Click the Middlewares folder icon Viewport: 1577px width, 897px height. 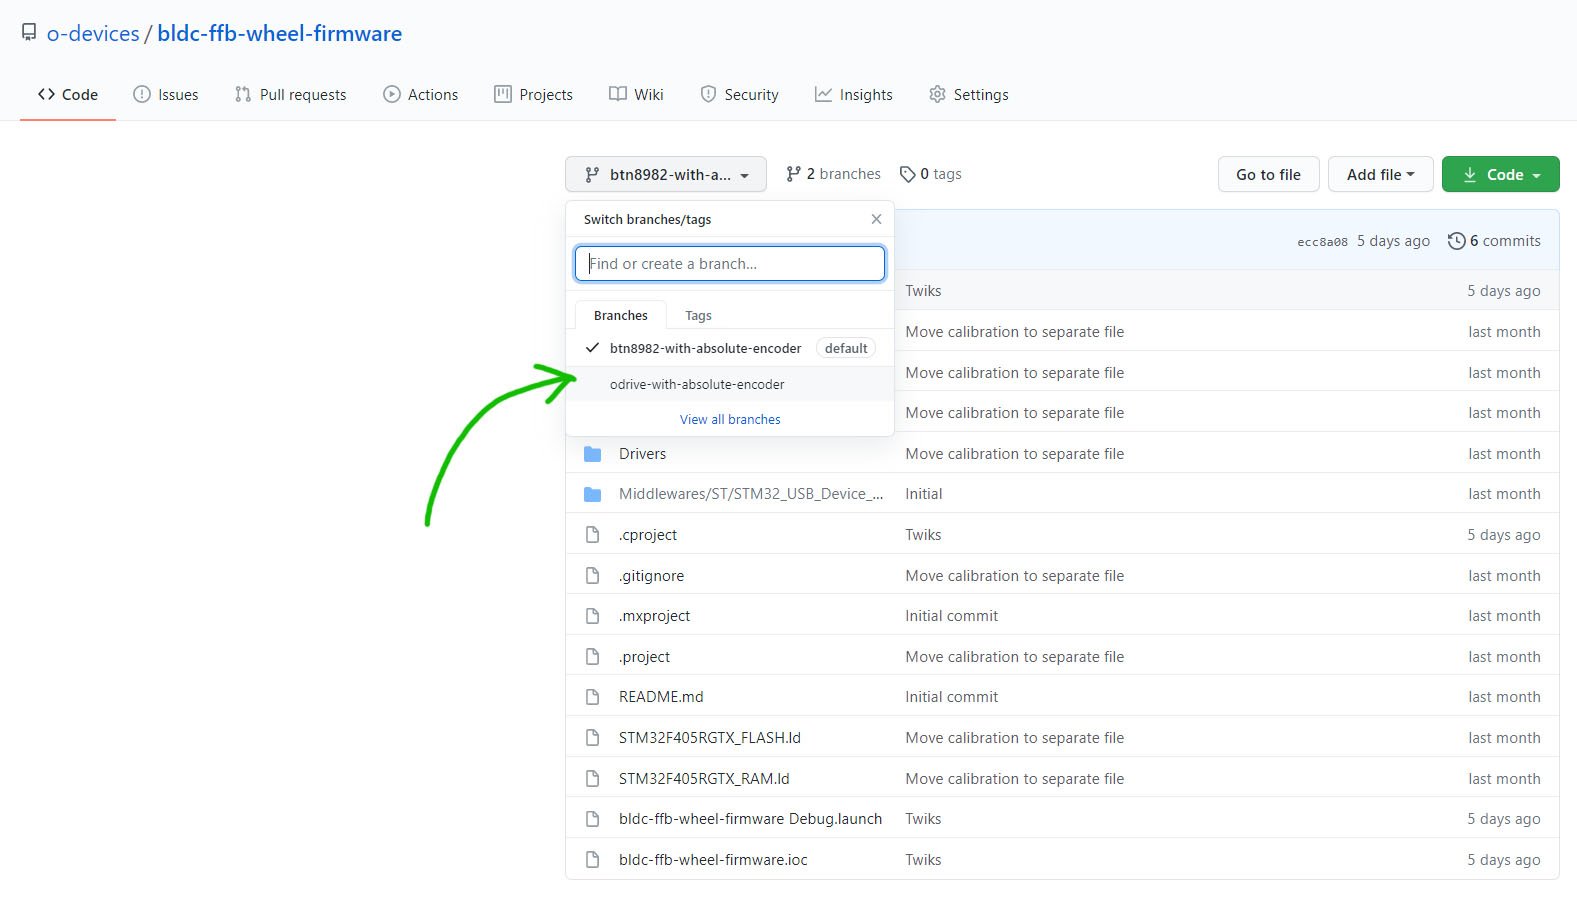pos(592,494)
